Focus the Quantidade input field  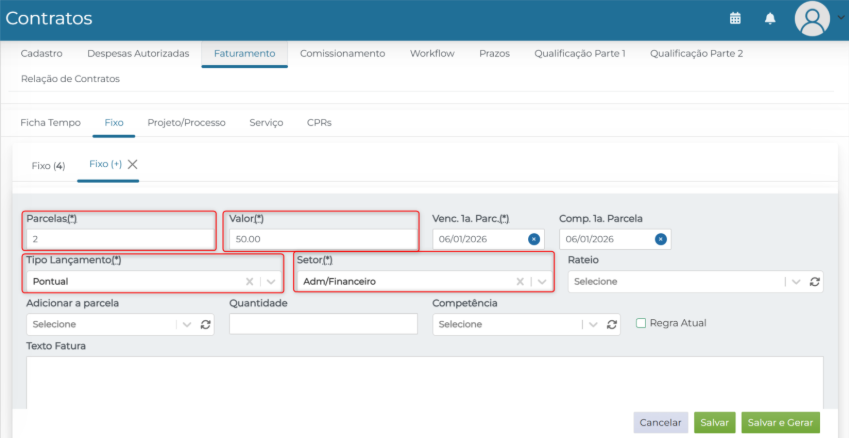point(323,324)
